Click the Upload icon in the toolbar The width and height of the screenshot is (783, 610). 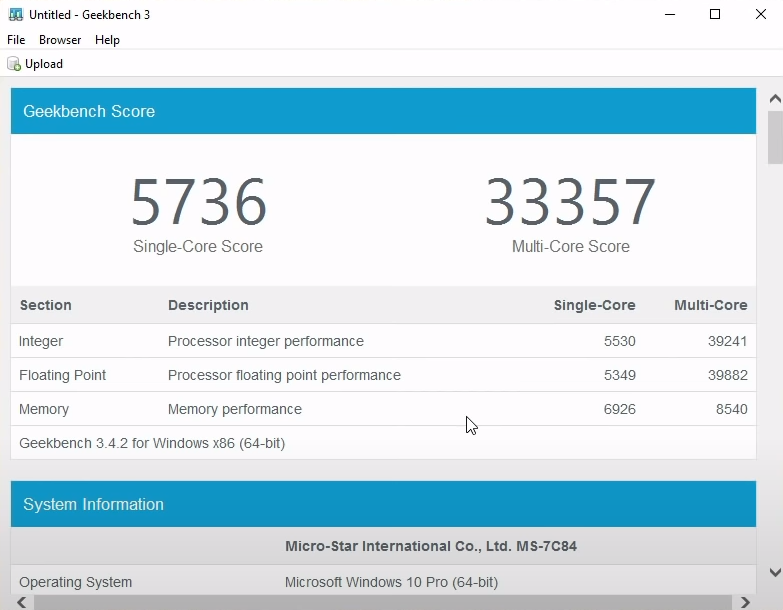(x=14, y=64)
